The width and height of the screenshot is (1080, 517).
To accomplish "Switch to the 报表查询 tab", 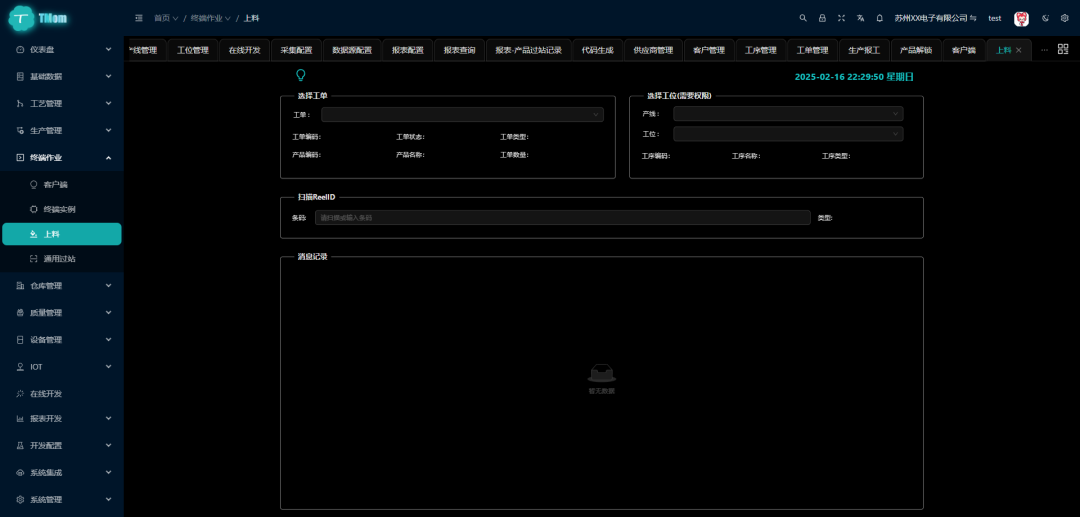I will [x=460, y=50].
